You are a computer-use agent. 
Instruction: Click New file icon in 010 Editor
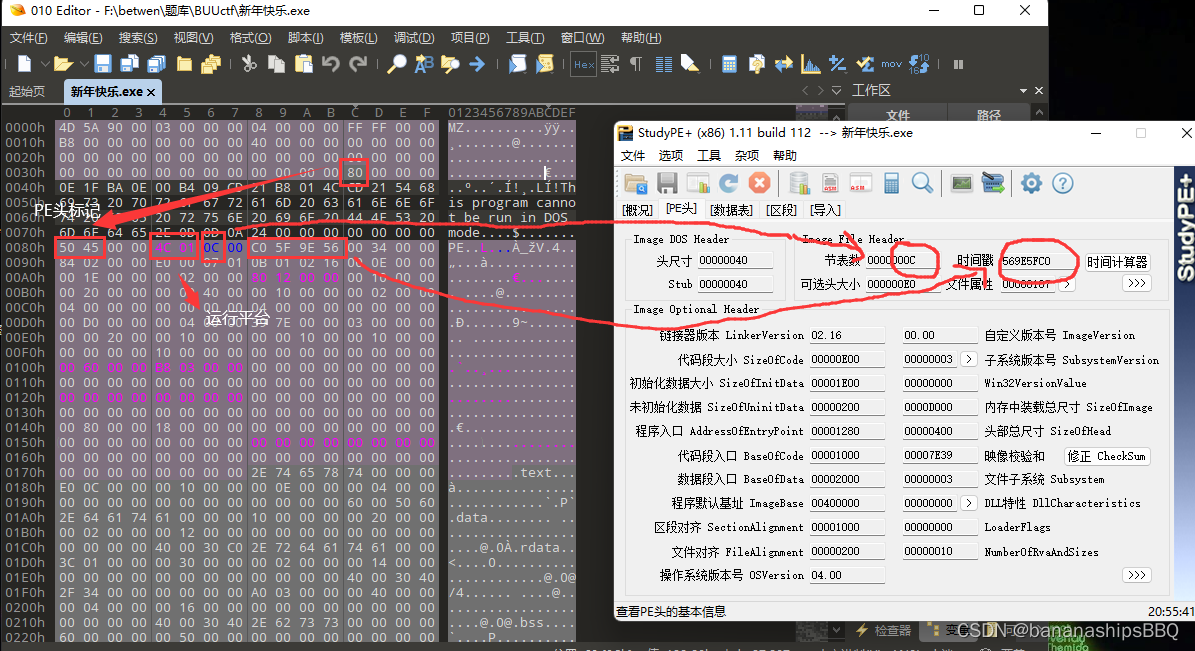pos(24,64)
